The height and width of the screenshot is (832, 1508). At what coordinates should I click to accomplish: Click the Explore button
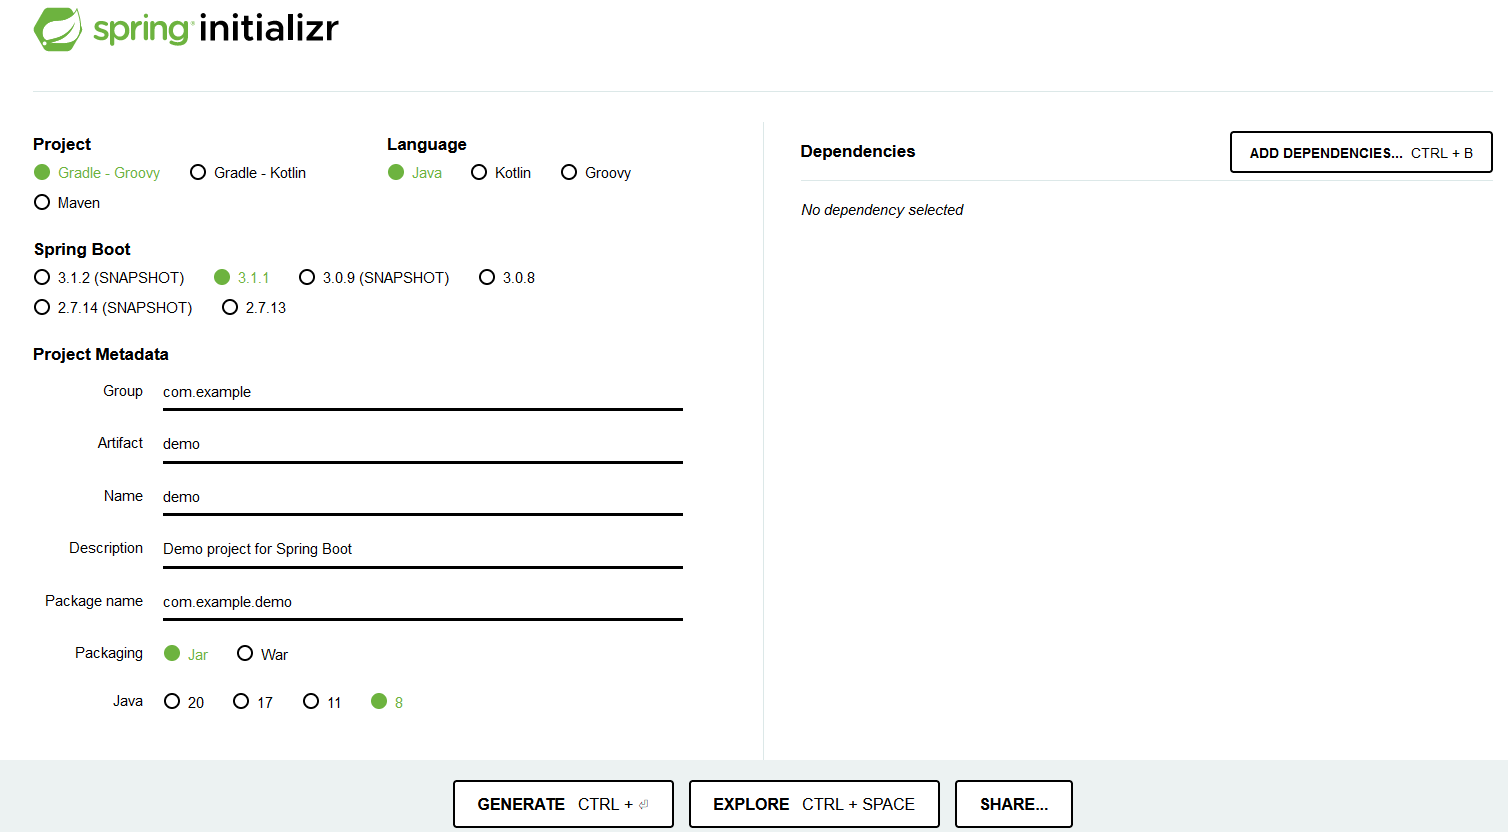(814, 804)
